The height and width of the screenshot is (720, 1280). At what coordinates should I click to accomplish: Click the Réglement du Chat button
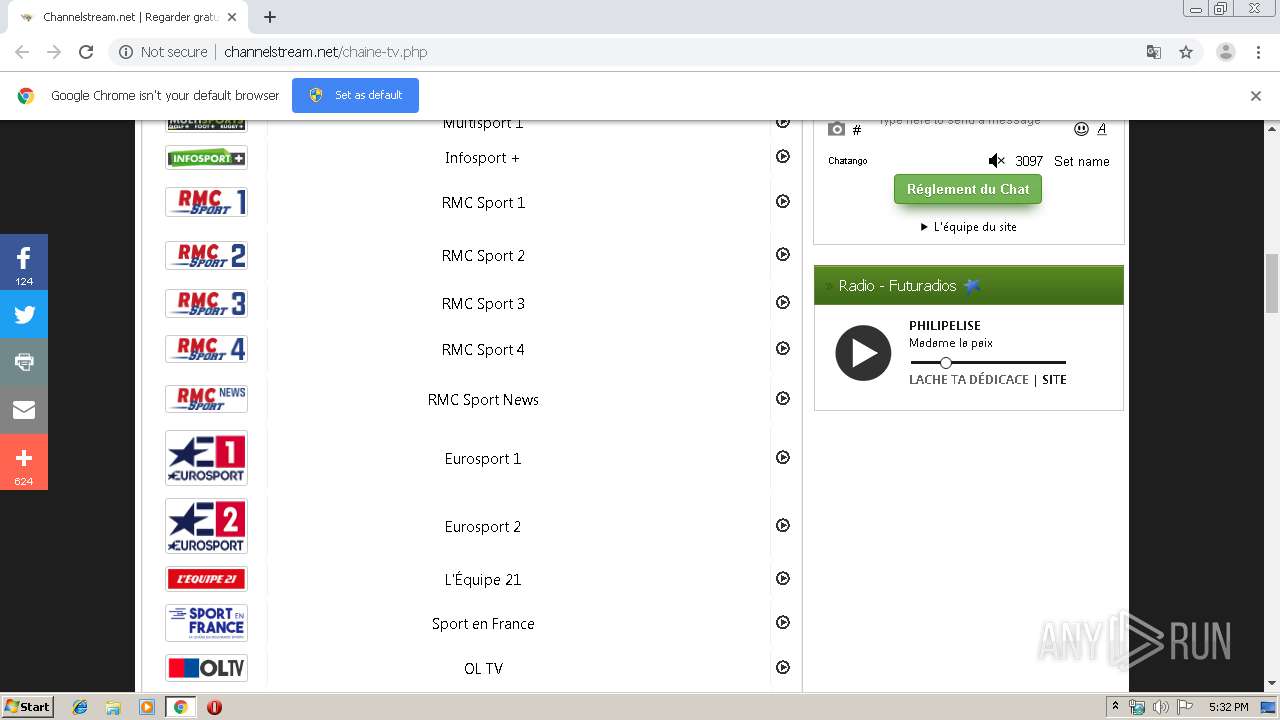tap(968, 189)
